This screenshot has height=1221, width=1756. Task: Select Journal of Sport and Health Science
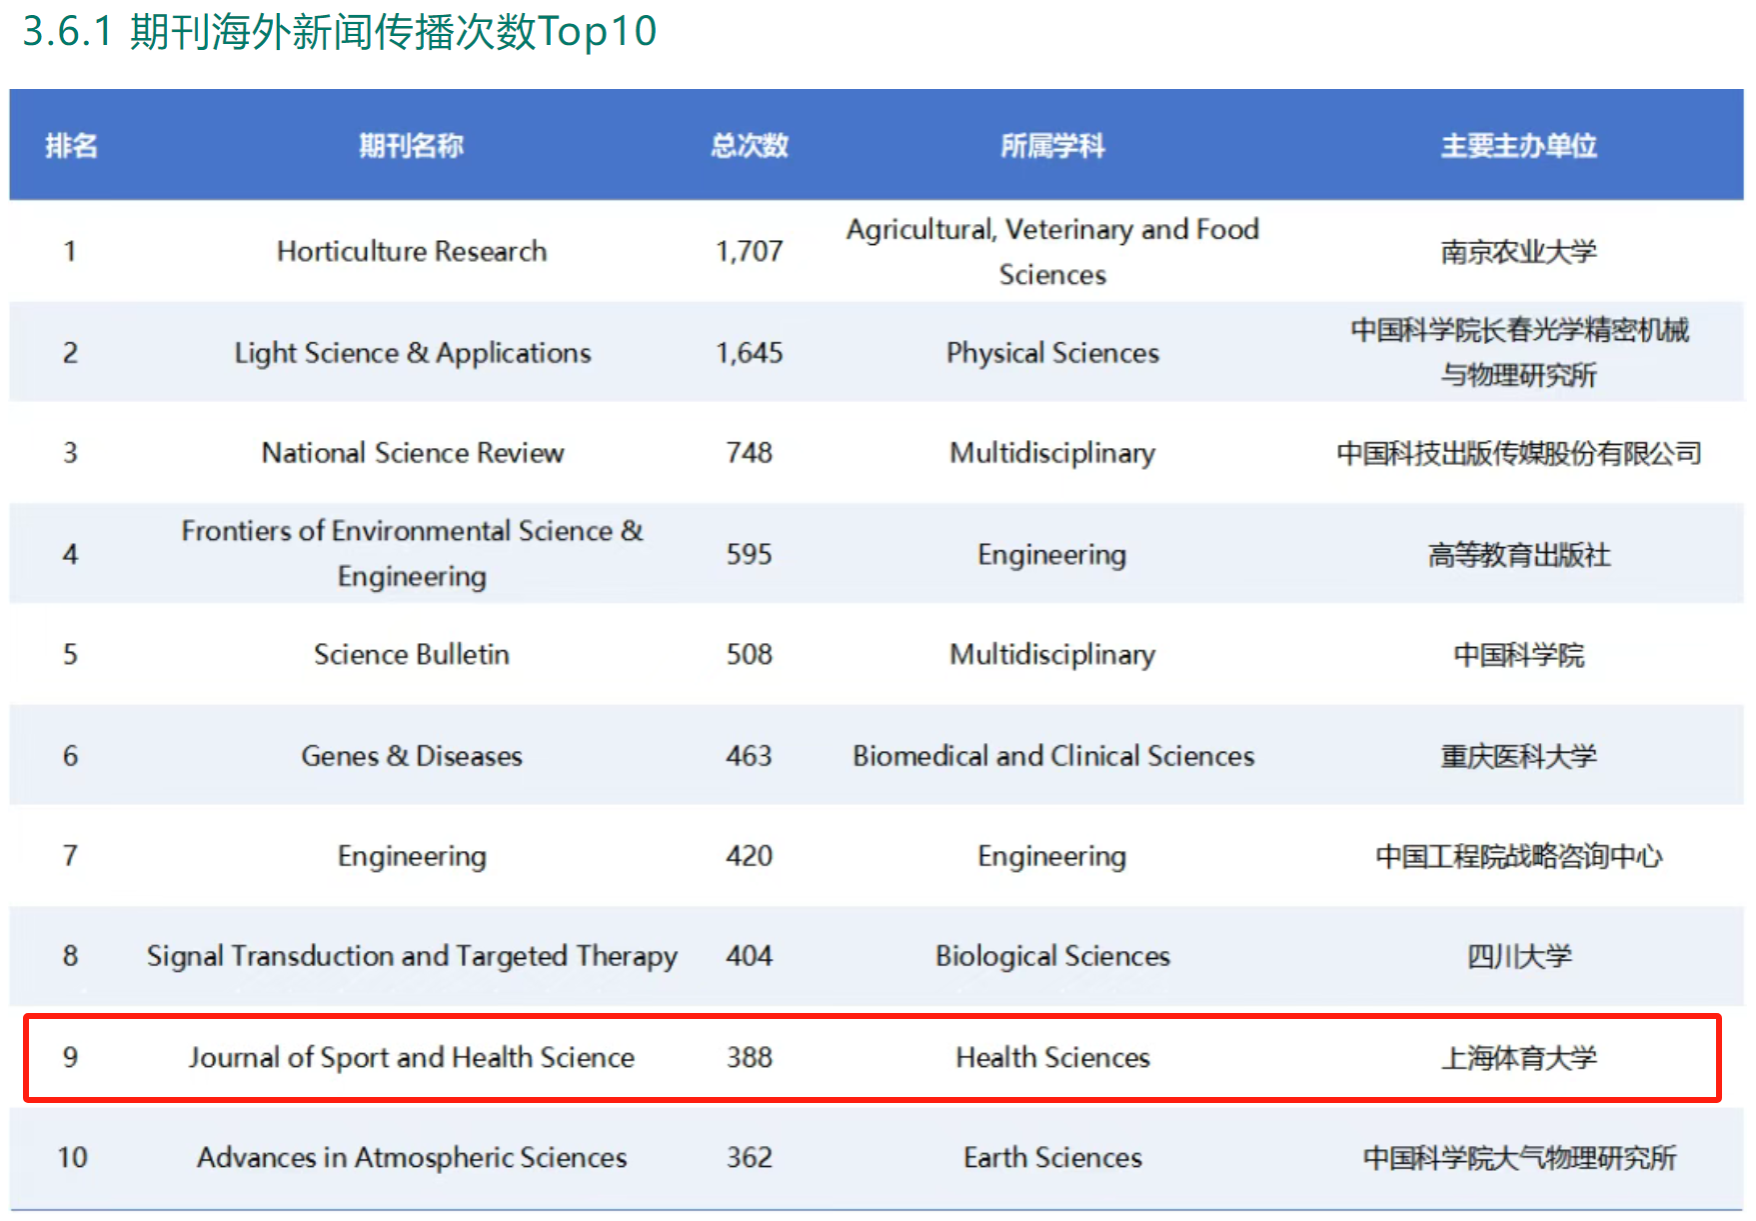[x=411, y=1057]
